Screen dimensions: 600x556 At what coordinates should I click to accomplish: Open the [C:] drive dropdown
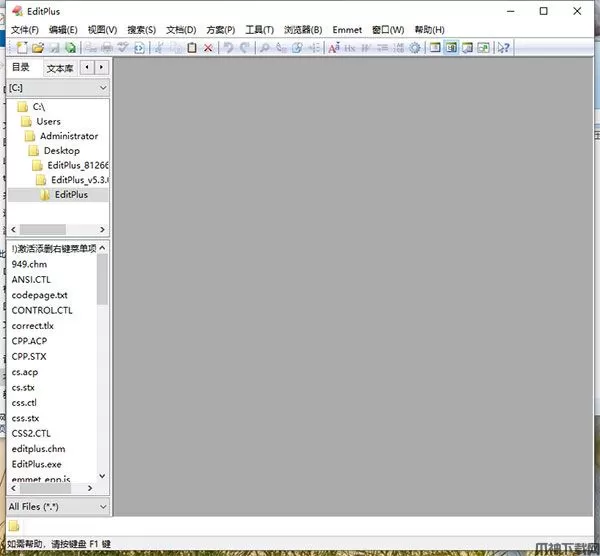coord(58,88)
